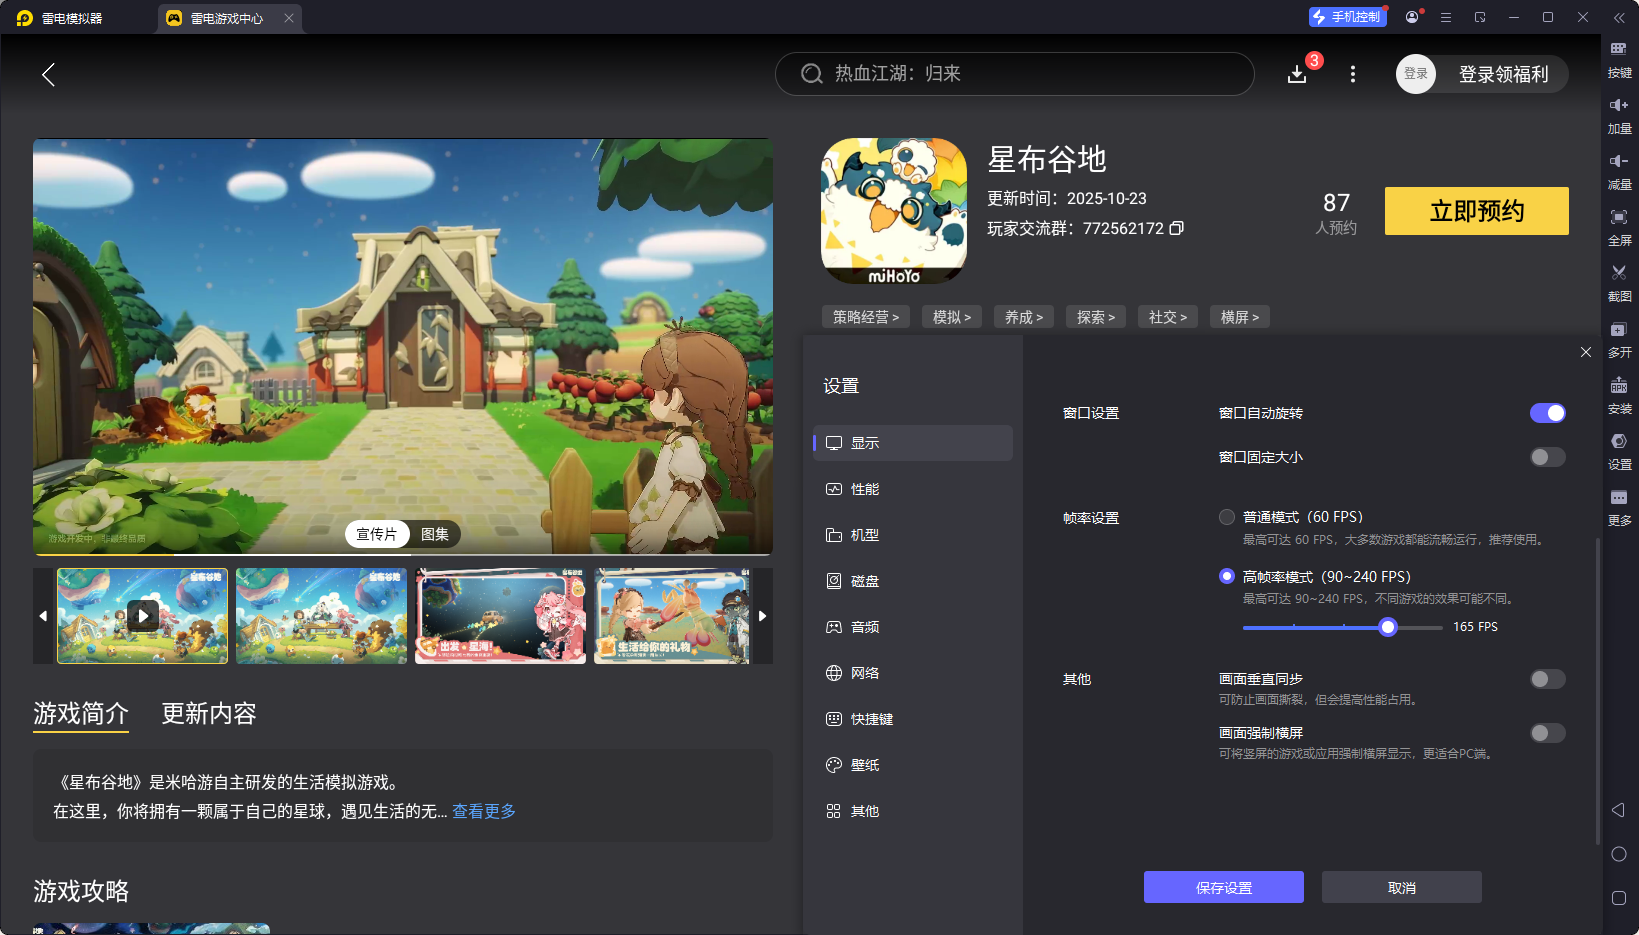Image resolution: width=1639 pixels, height=935 pixels.
Task: Take a screenshot with 截图 icon
Action: [x=1619, y=283]
